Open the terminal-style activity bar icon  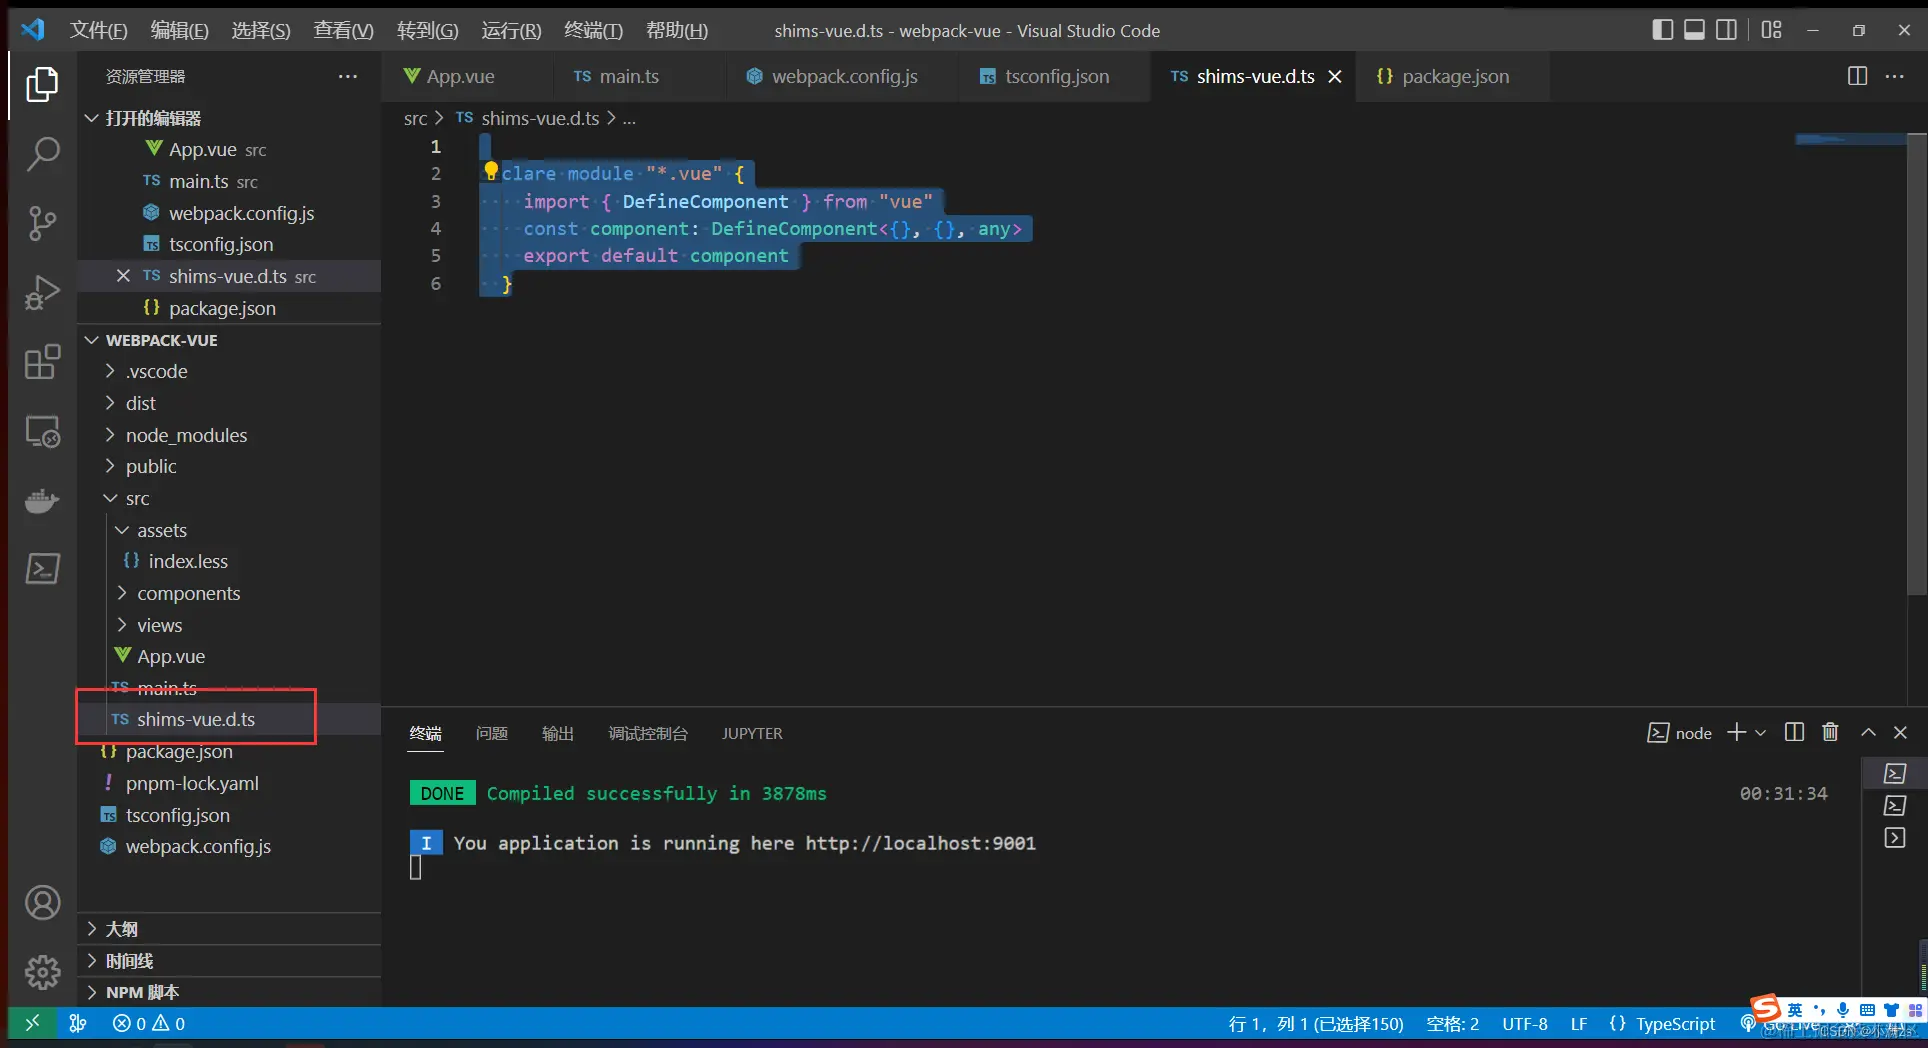pos(42,569)
